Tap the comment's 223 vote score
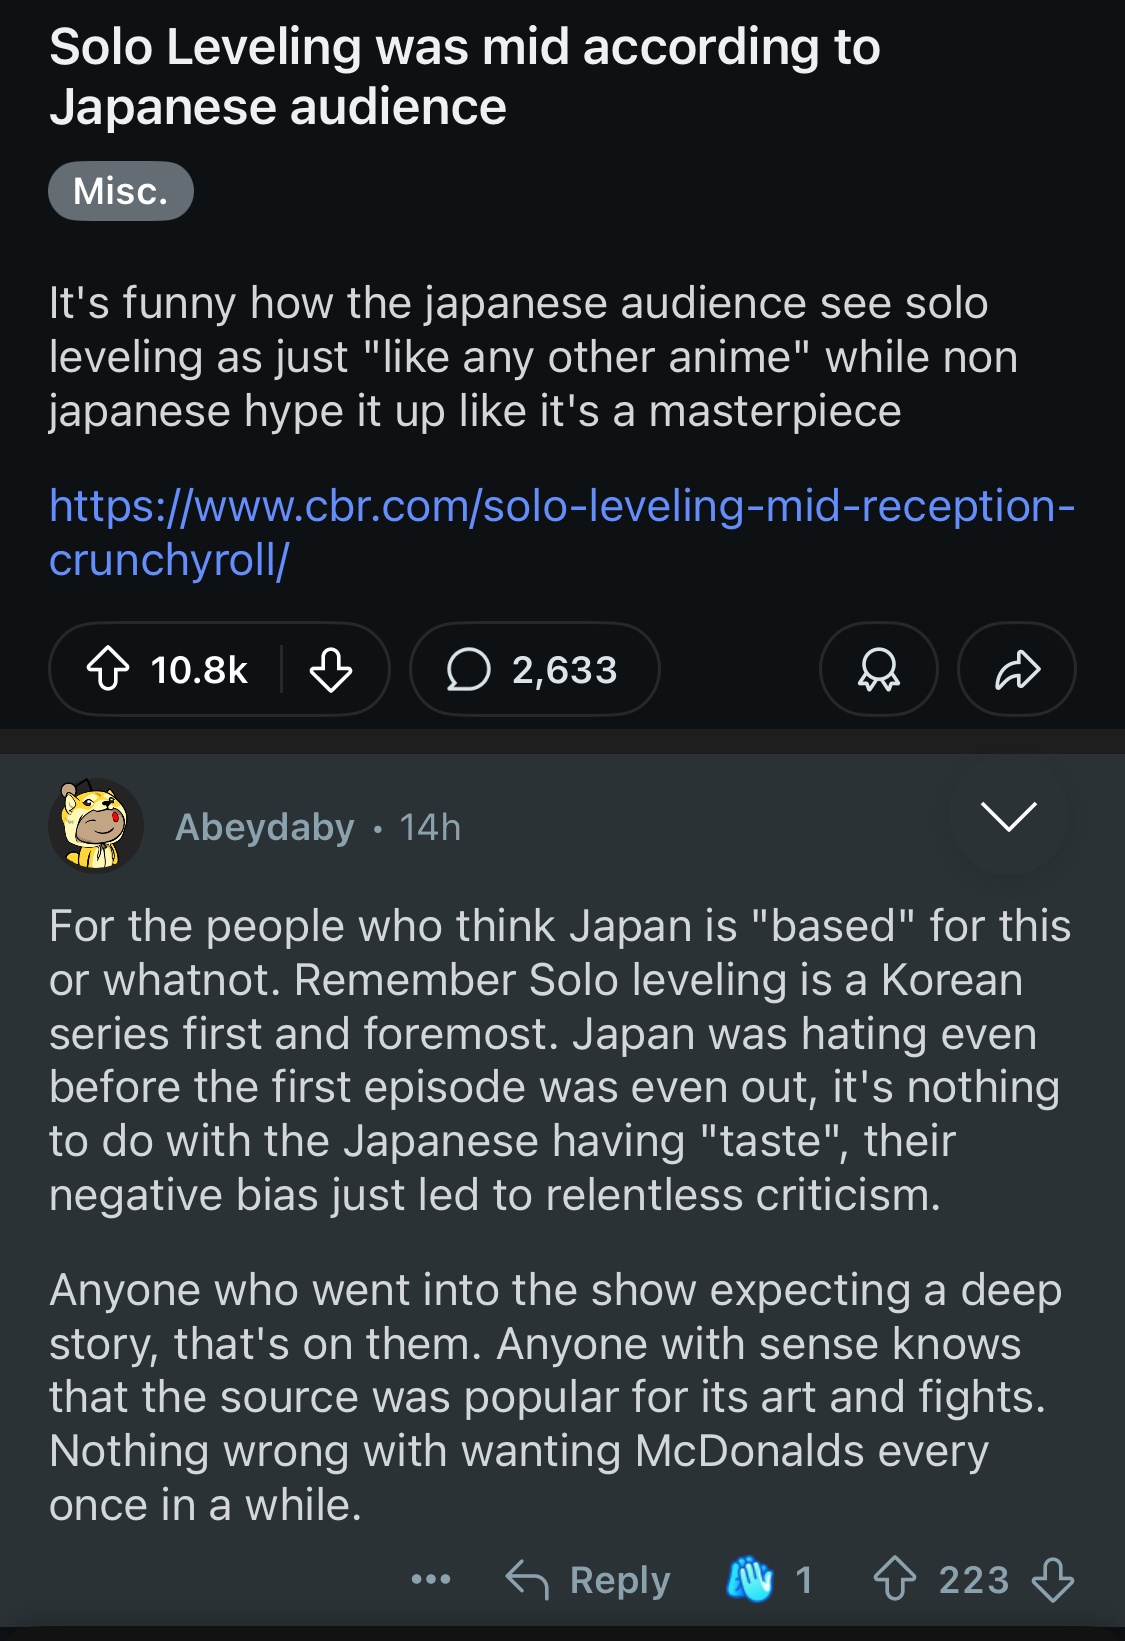The width and height of the screenshot is (1125, 1641). 973,1580
